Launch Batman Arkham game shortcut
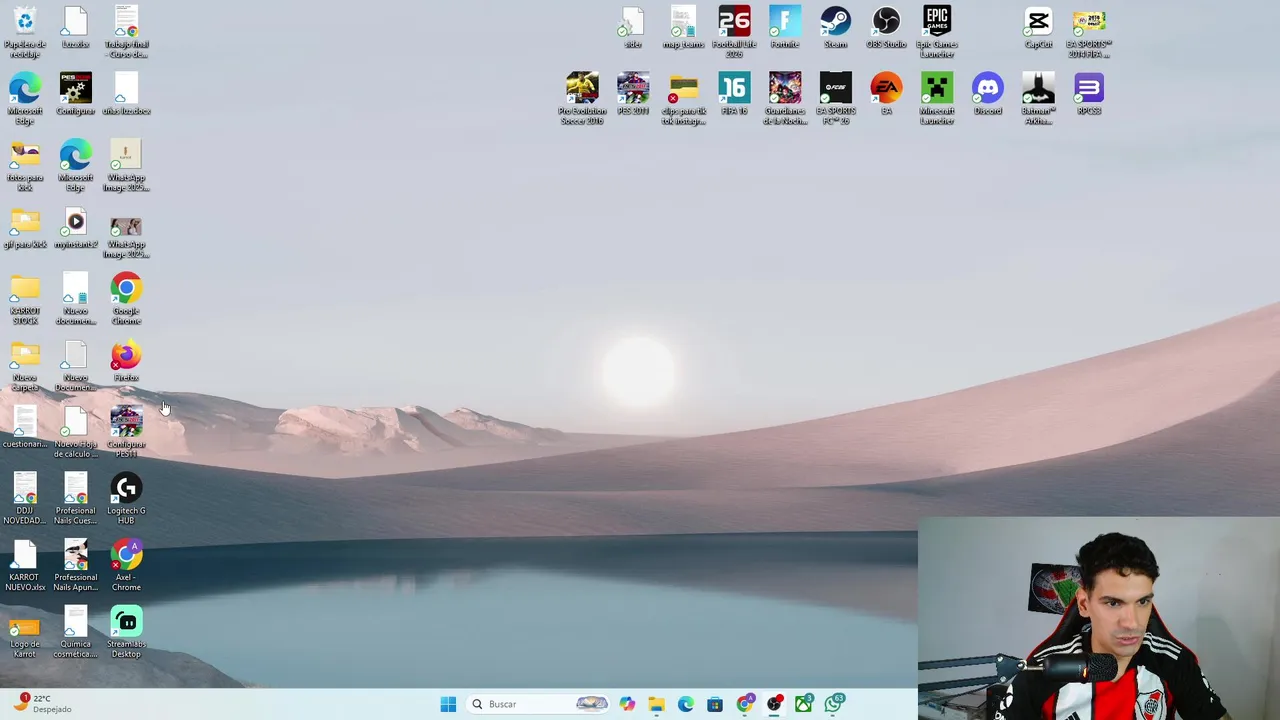 tap(1038, 98)
